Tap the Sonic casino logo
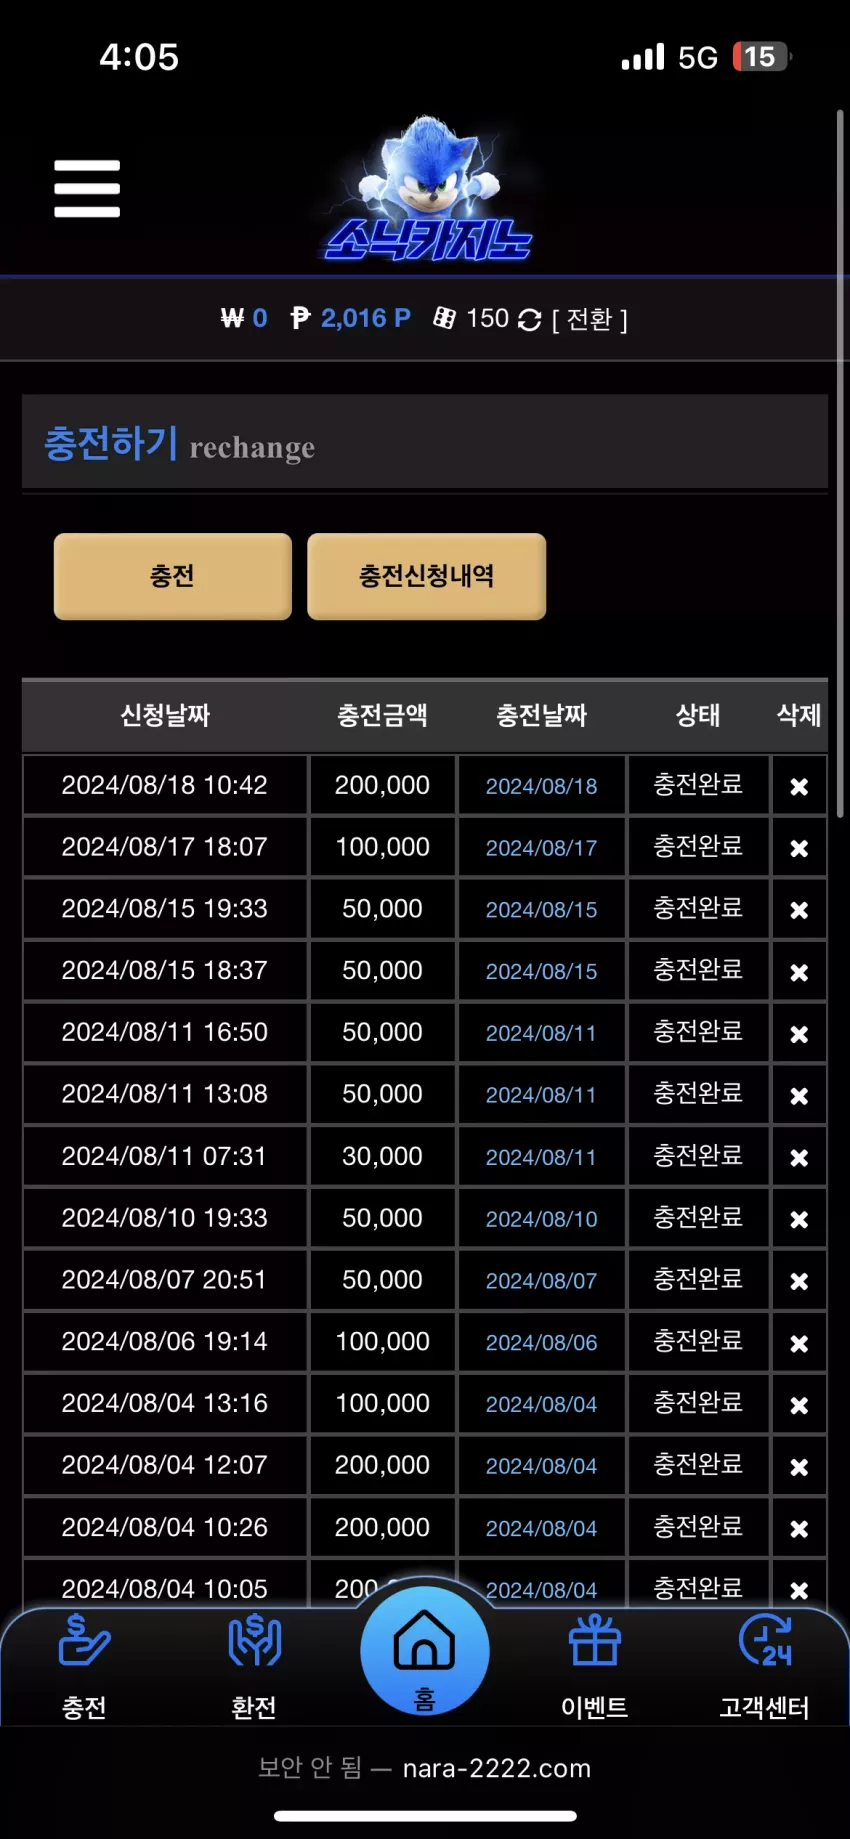850x1839 pixels. [x=428, y=189]
